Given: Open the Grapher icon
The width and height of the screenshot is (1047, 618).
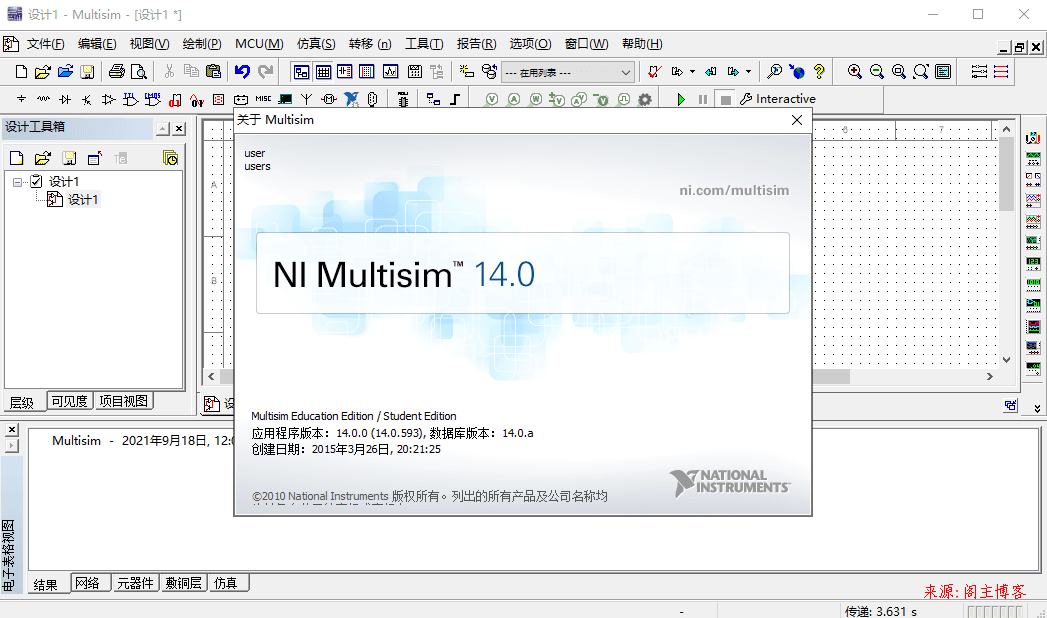Looking at the screenshot, I should click(391, 71).
